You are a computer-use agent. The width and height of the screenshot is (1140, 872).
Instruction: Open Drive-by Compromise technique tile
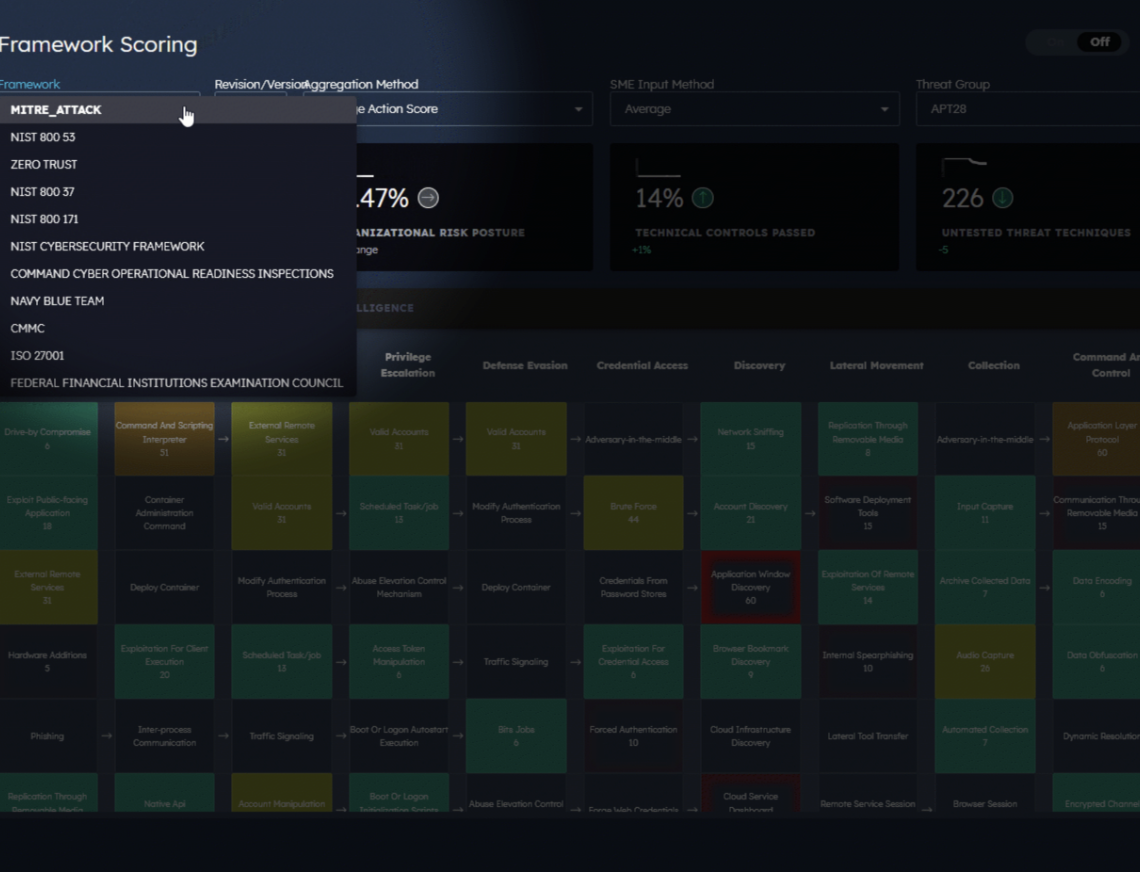(x=48, y=439)
